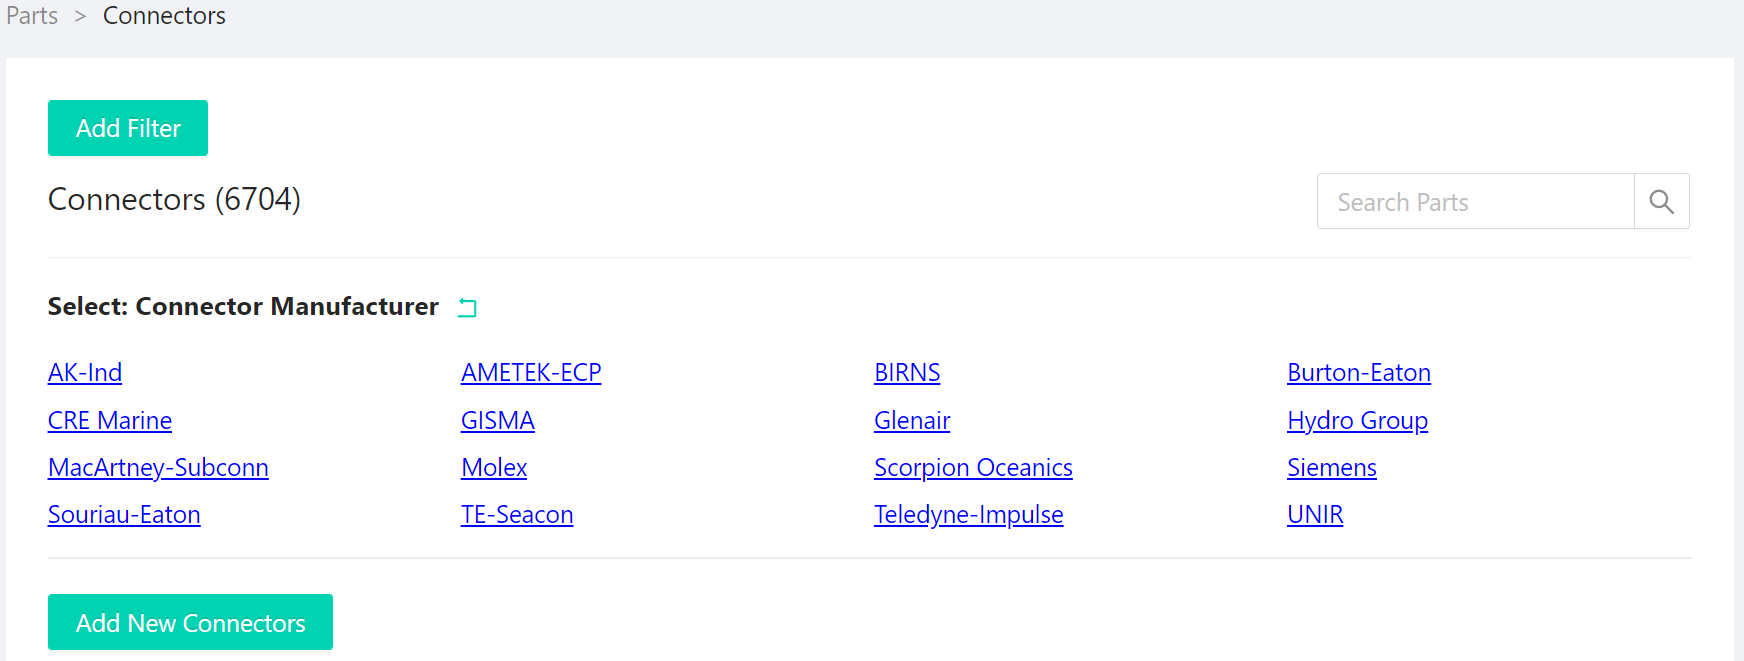Go to Parts in the breadcrumb
The height and width of the screenshot is (661, 1744).
click(x=32, y=16)
